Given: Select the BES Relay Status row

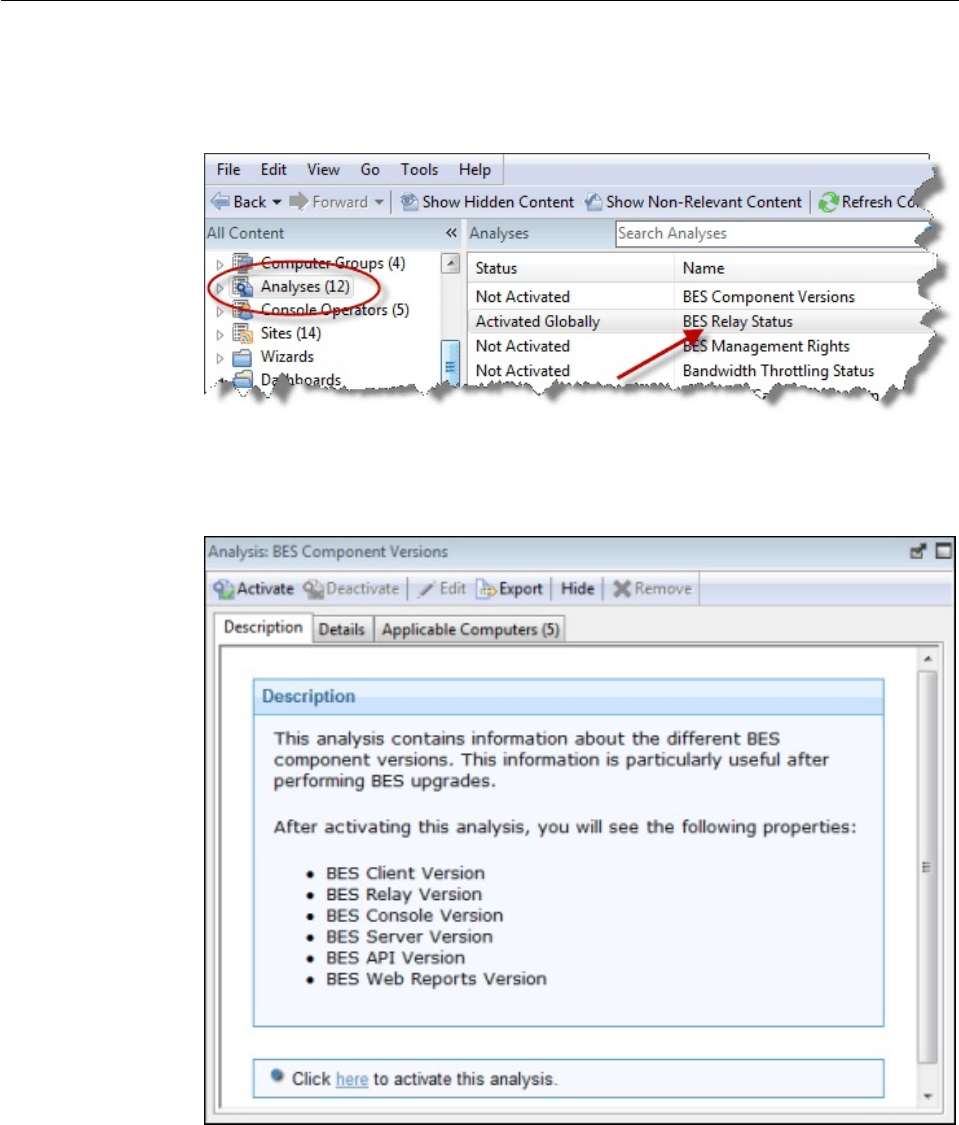Looking at the screenshot, I should pos(701,321).
